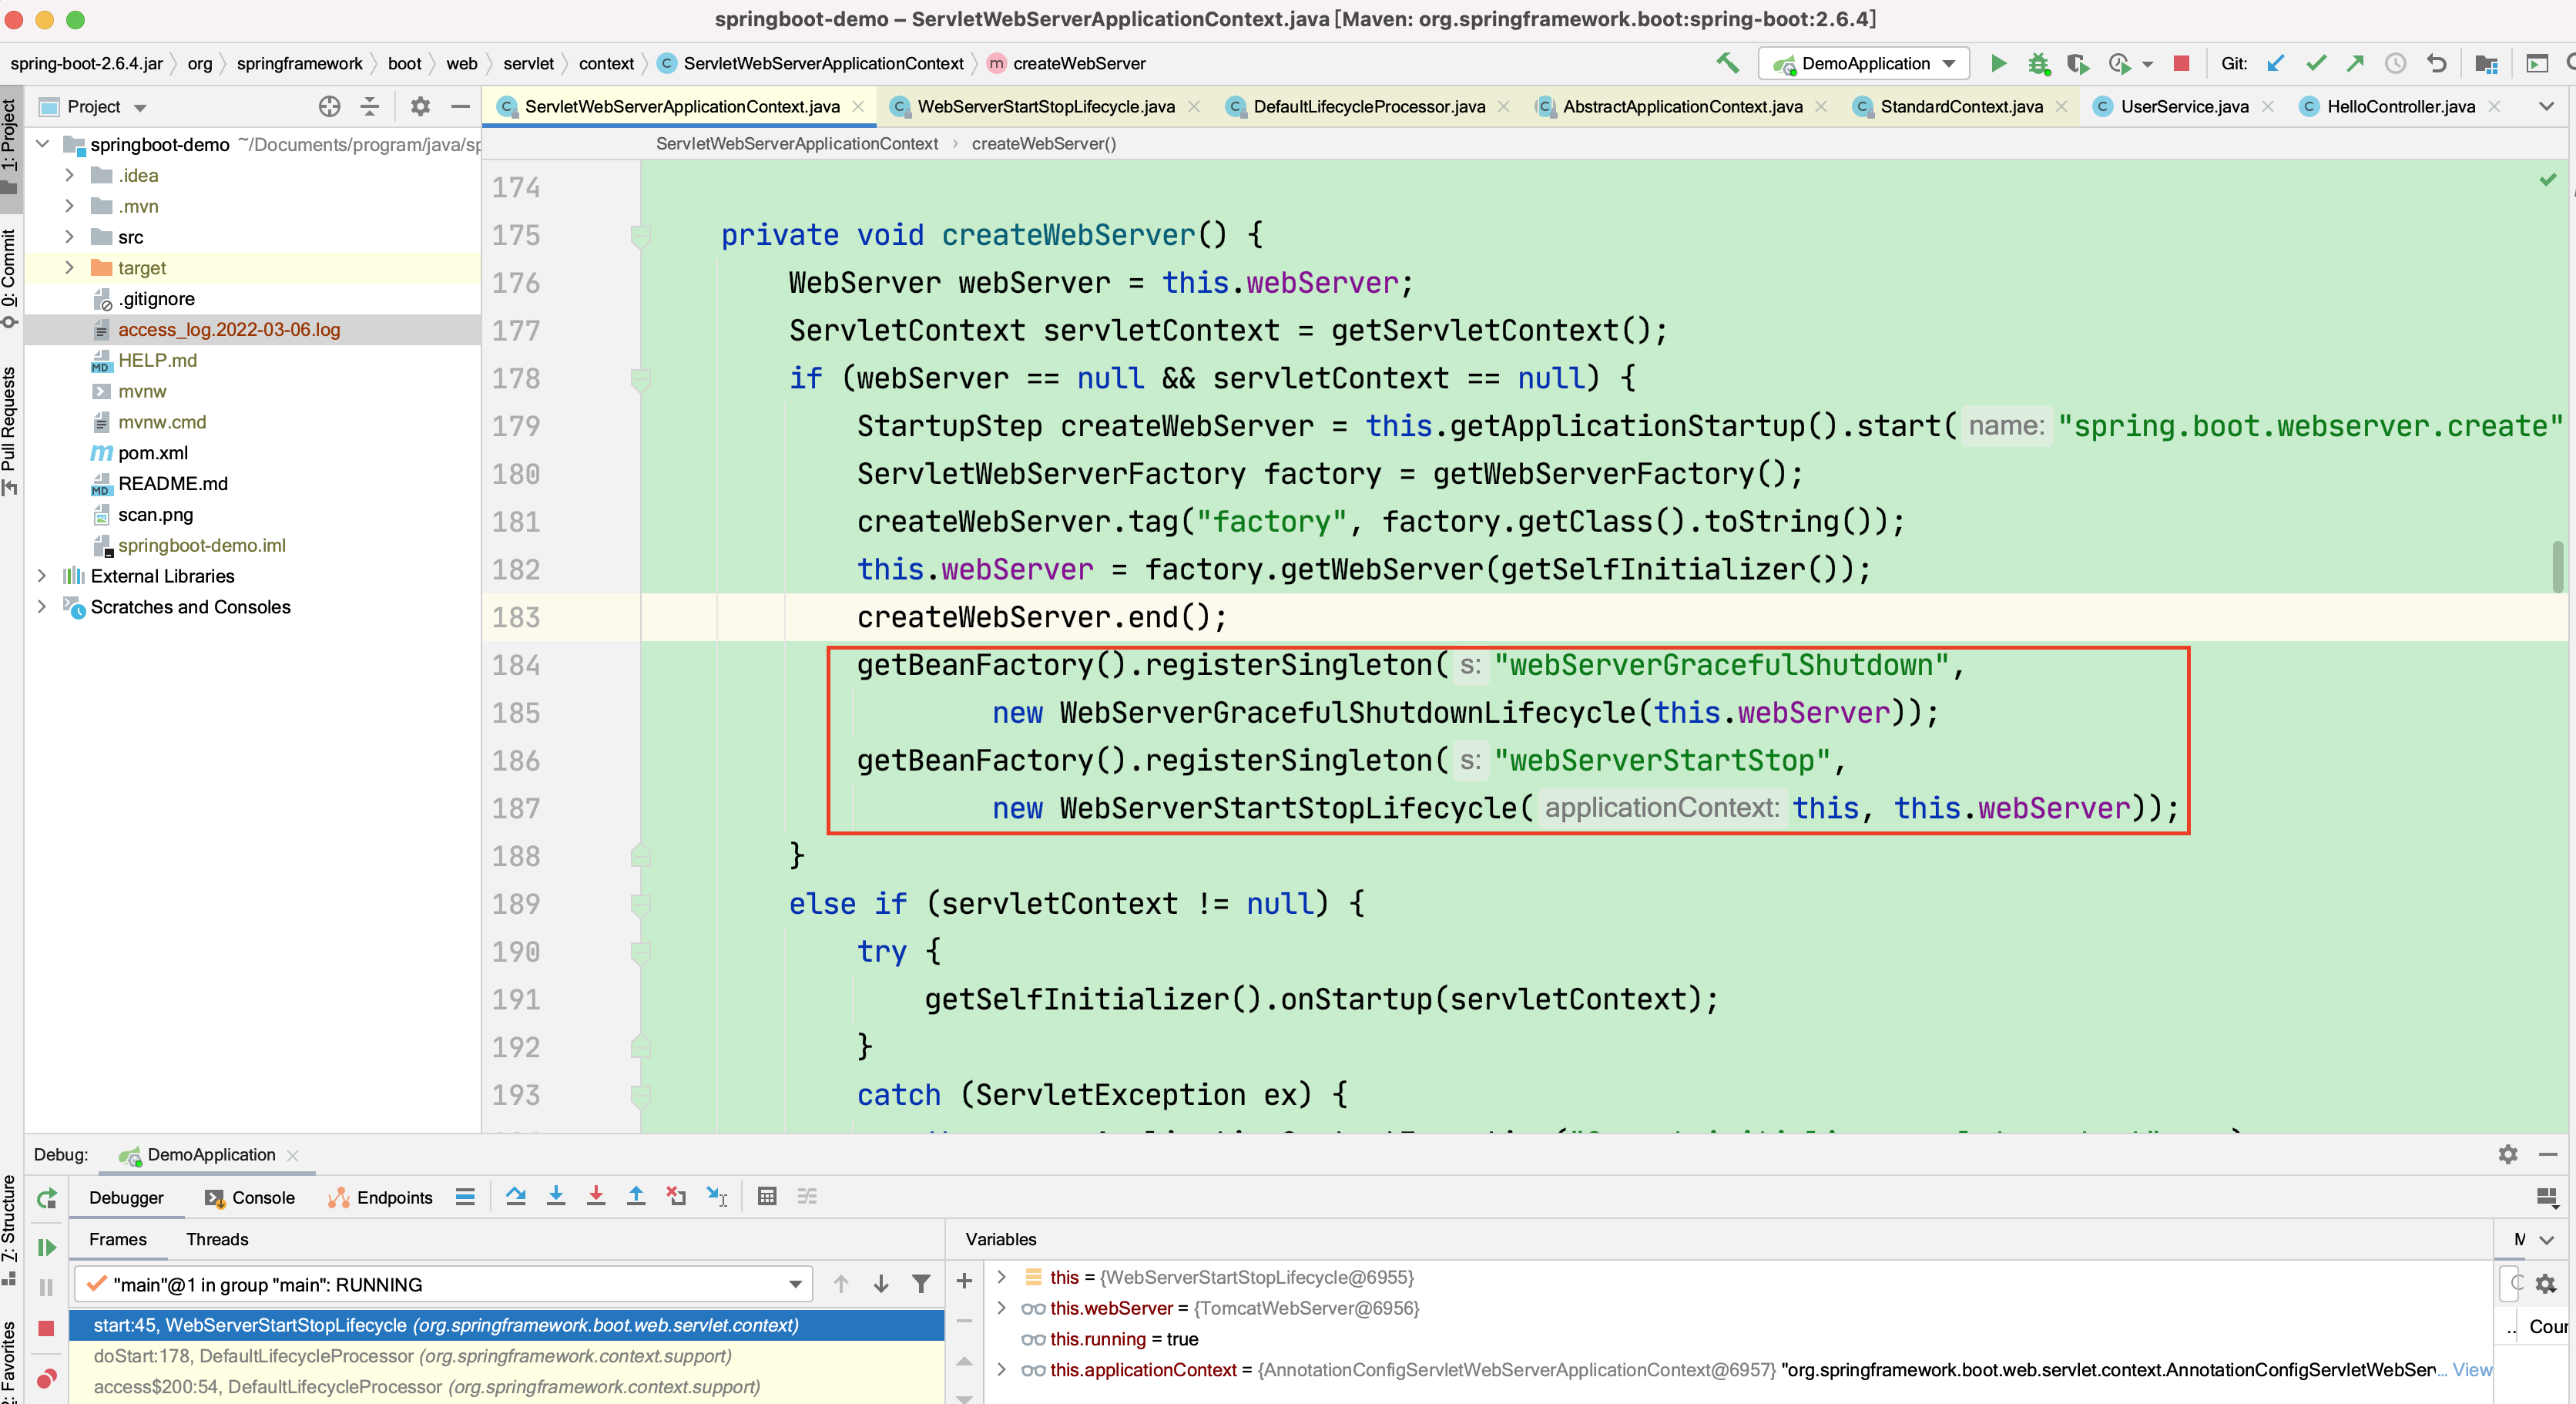Click the green Run DemoApplication button
The height and width of the screenshot is (1404, 2576).
pyautogui.click(x=1998, y=63)
